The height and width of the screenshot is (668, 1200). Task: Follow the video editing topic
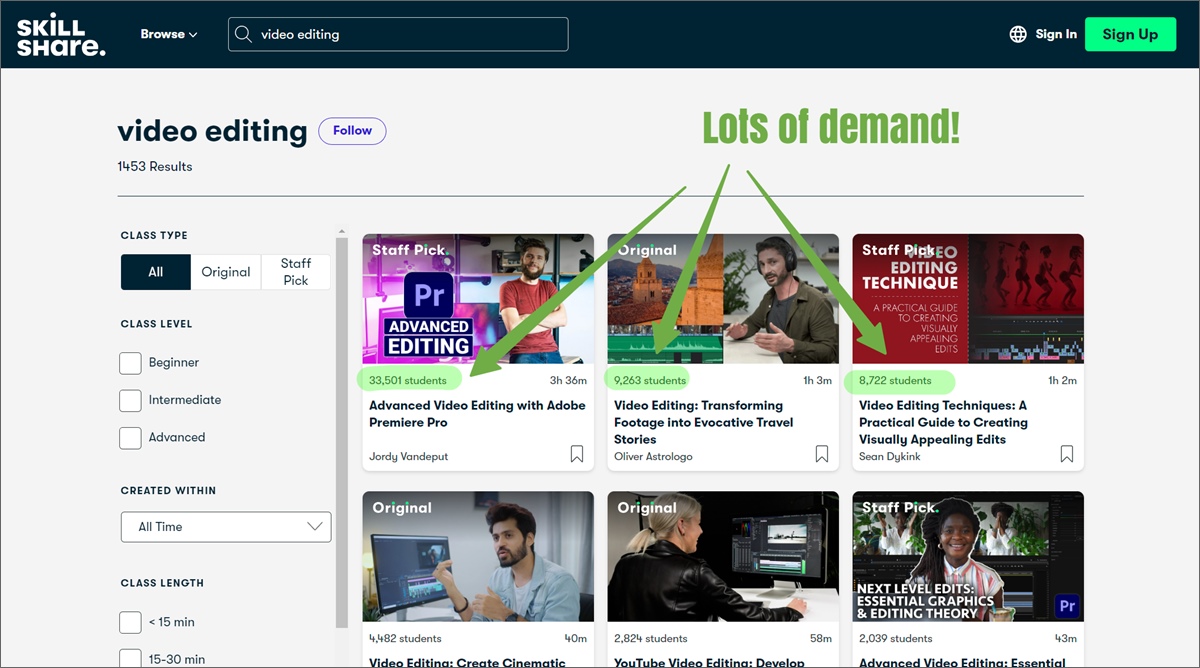point(352,131)
